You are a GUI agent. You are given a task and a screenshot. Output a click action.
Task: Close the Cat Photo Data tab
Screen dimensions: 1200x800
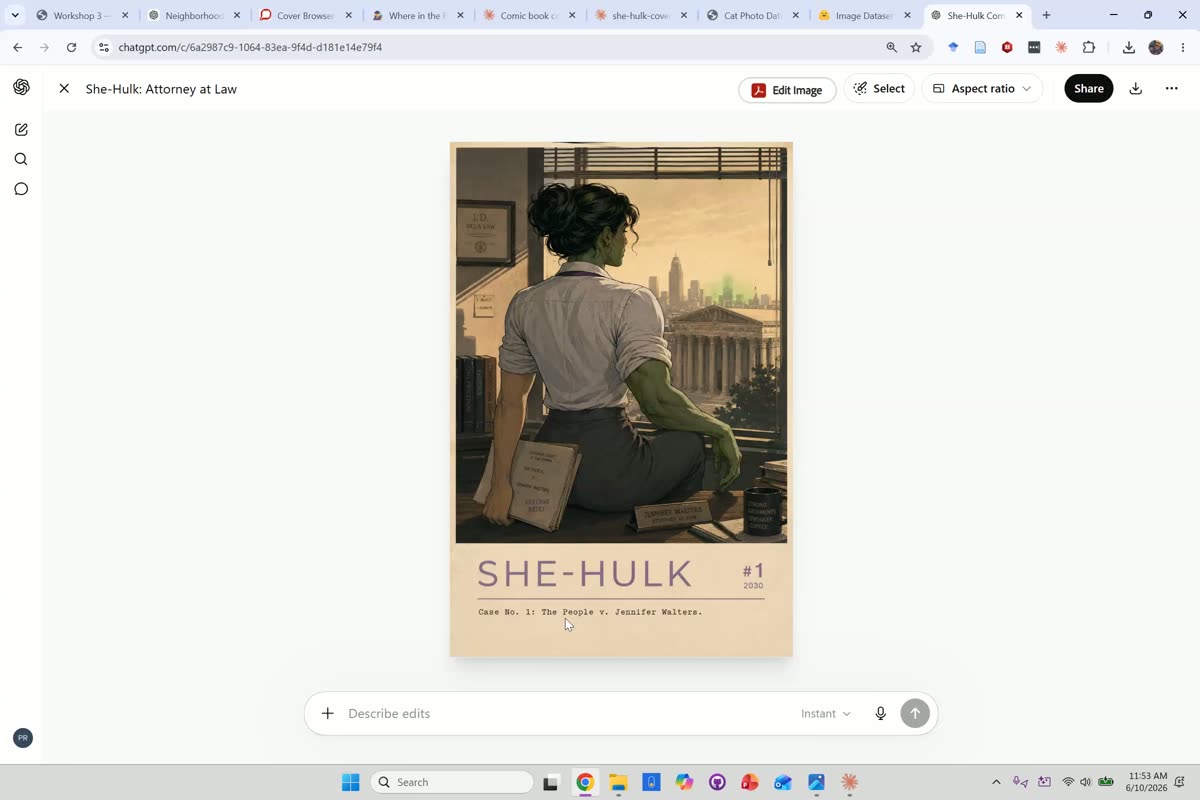tap(796, 15)
